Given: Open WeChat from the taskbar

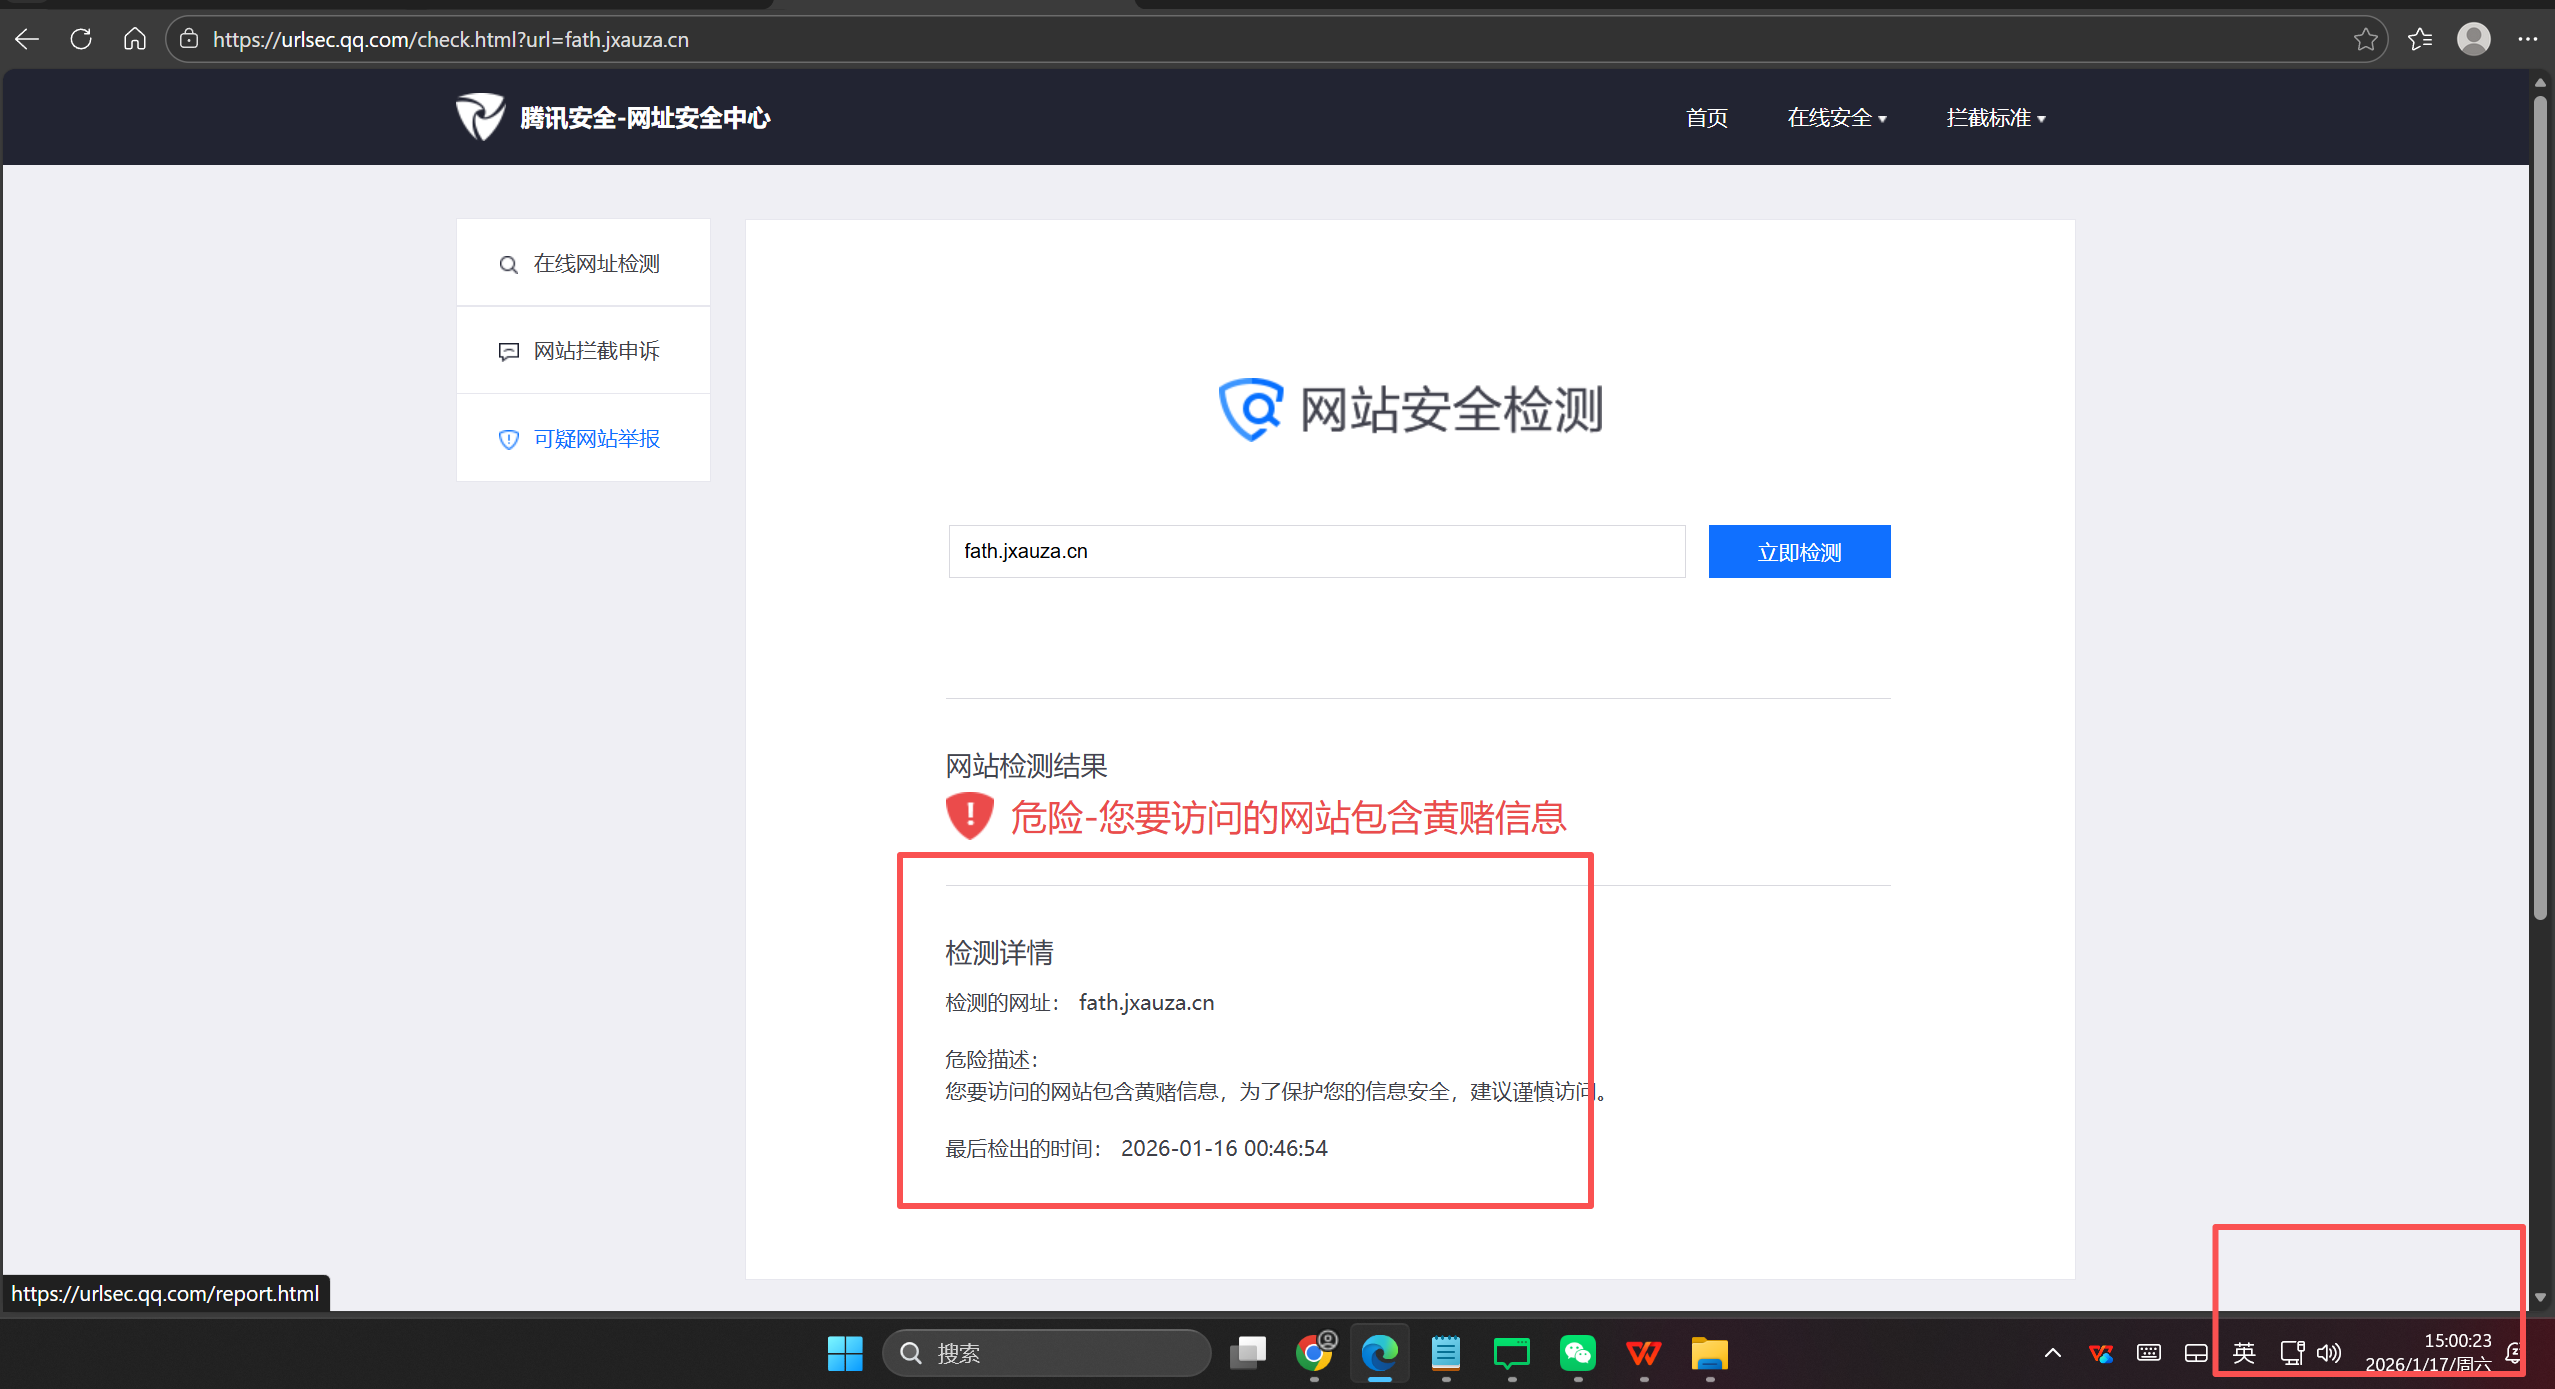Looking at the screenshot, I should click(1577, 1353).
